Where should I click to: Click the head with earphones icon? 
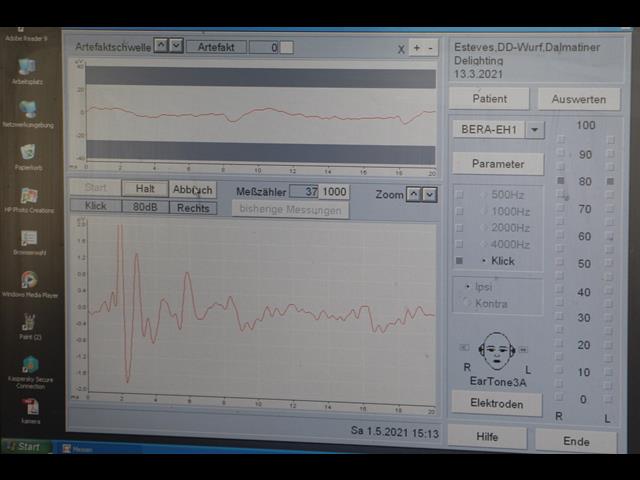496,352
